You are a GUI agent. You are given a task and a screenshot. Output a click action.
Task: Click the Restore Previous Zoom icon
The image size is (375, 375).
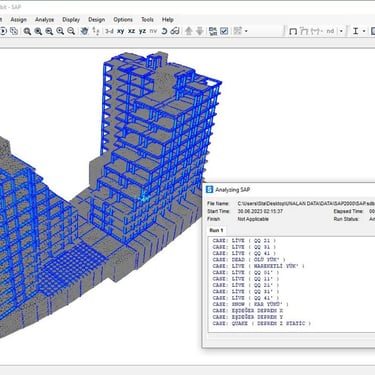click(49, 31)
